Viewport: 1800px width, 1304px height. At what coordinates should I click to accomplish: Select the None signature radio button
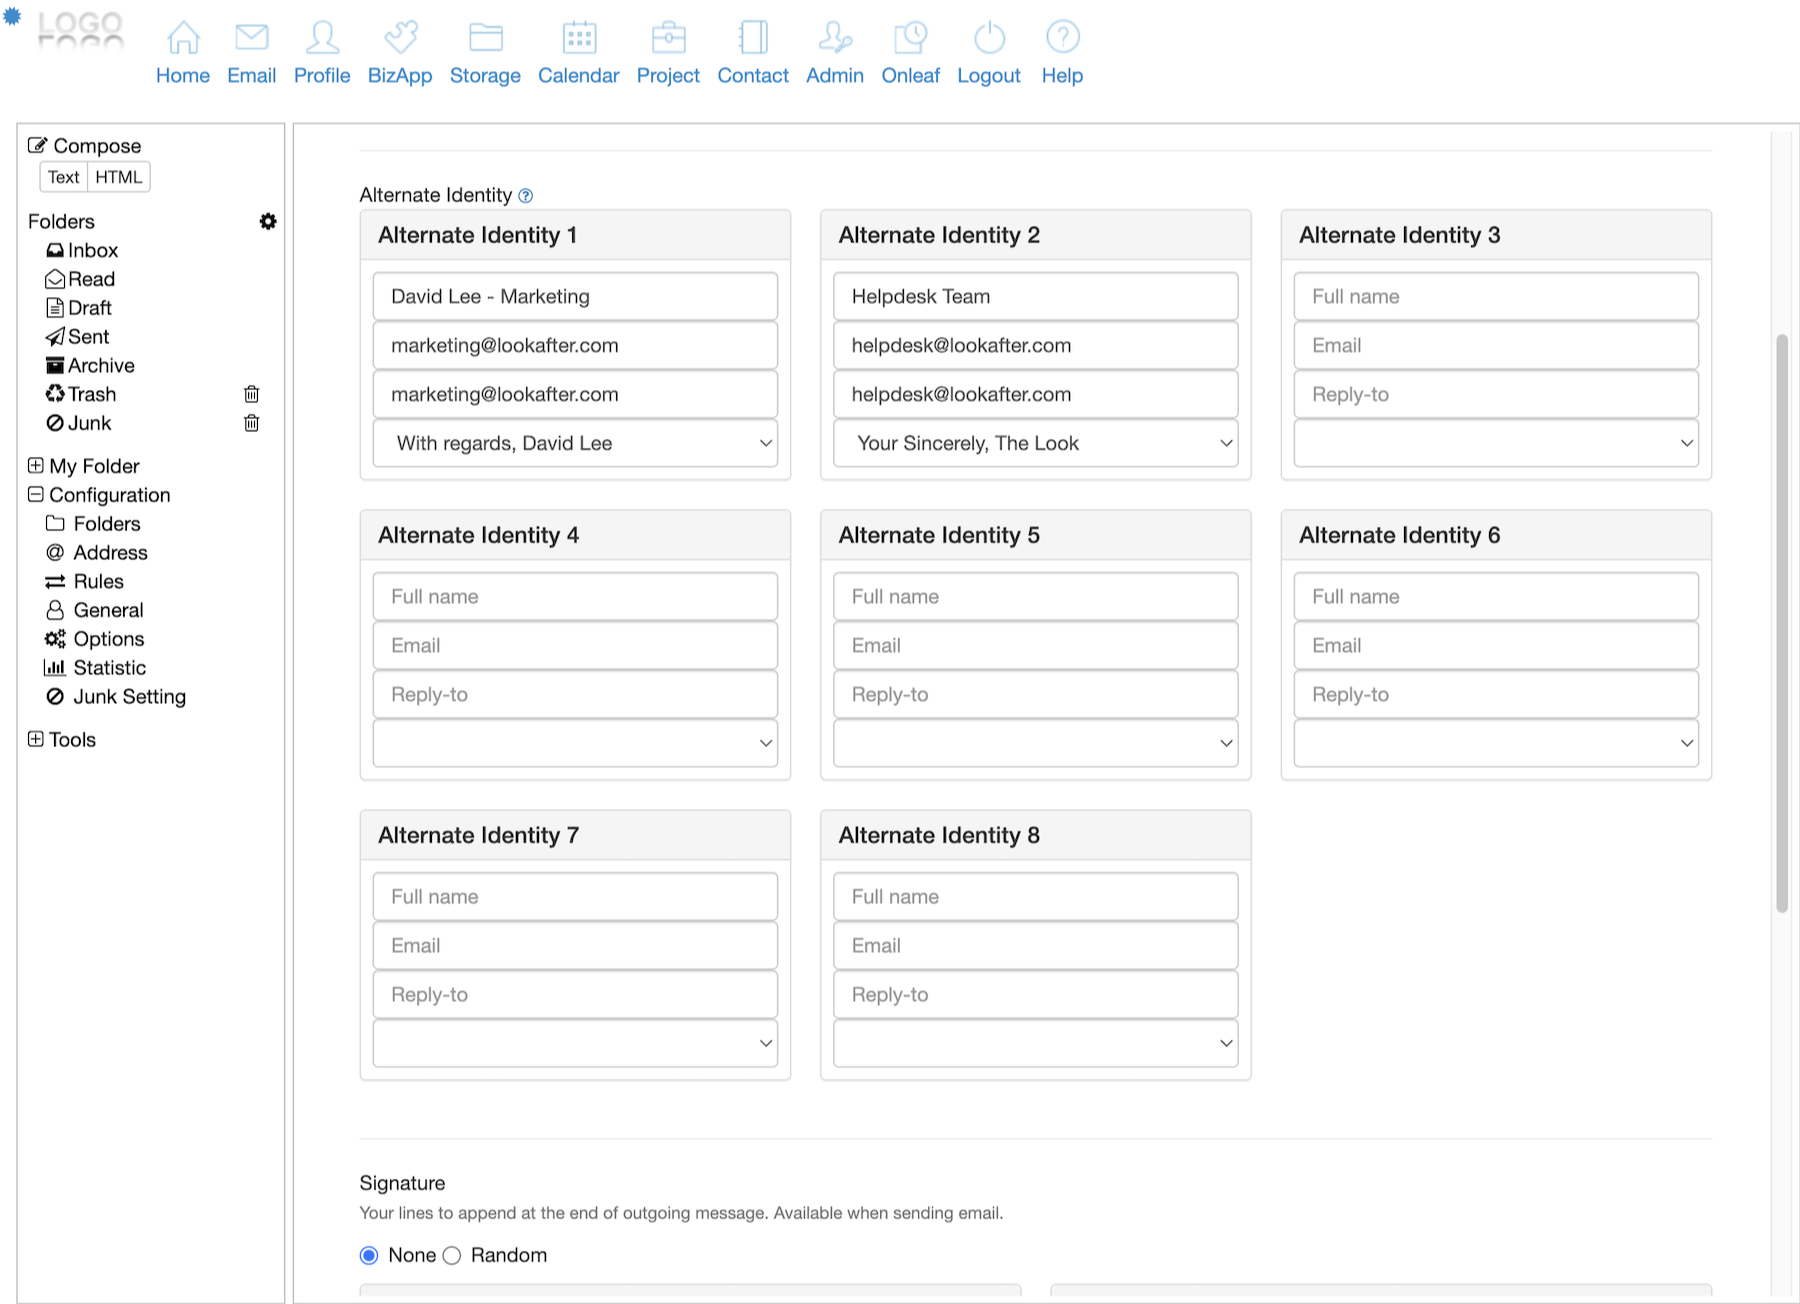coord(369,1255)
